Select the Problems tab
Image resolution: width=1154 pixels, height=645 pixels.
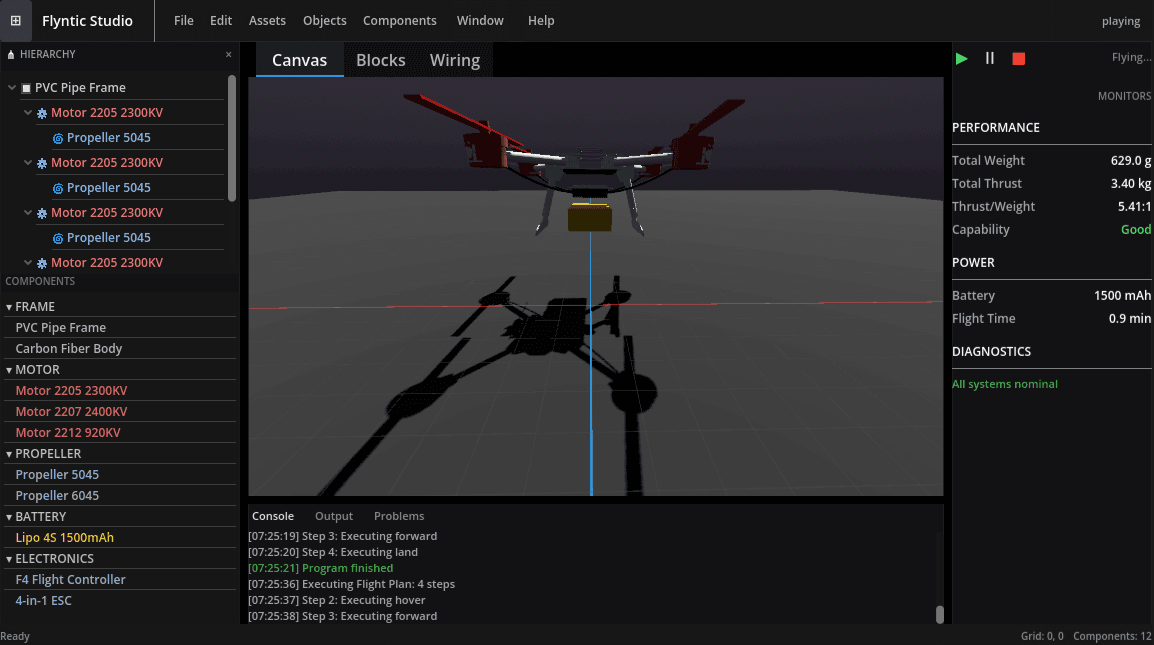pyautogui.click(x=399, y=516)
